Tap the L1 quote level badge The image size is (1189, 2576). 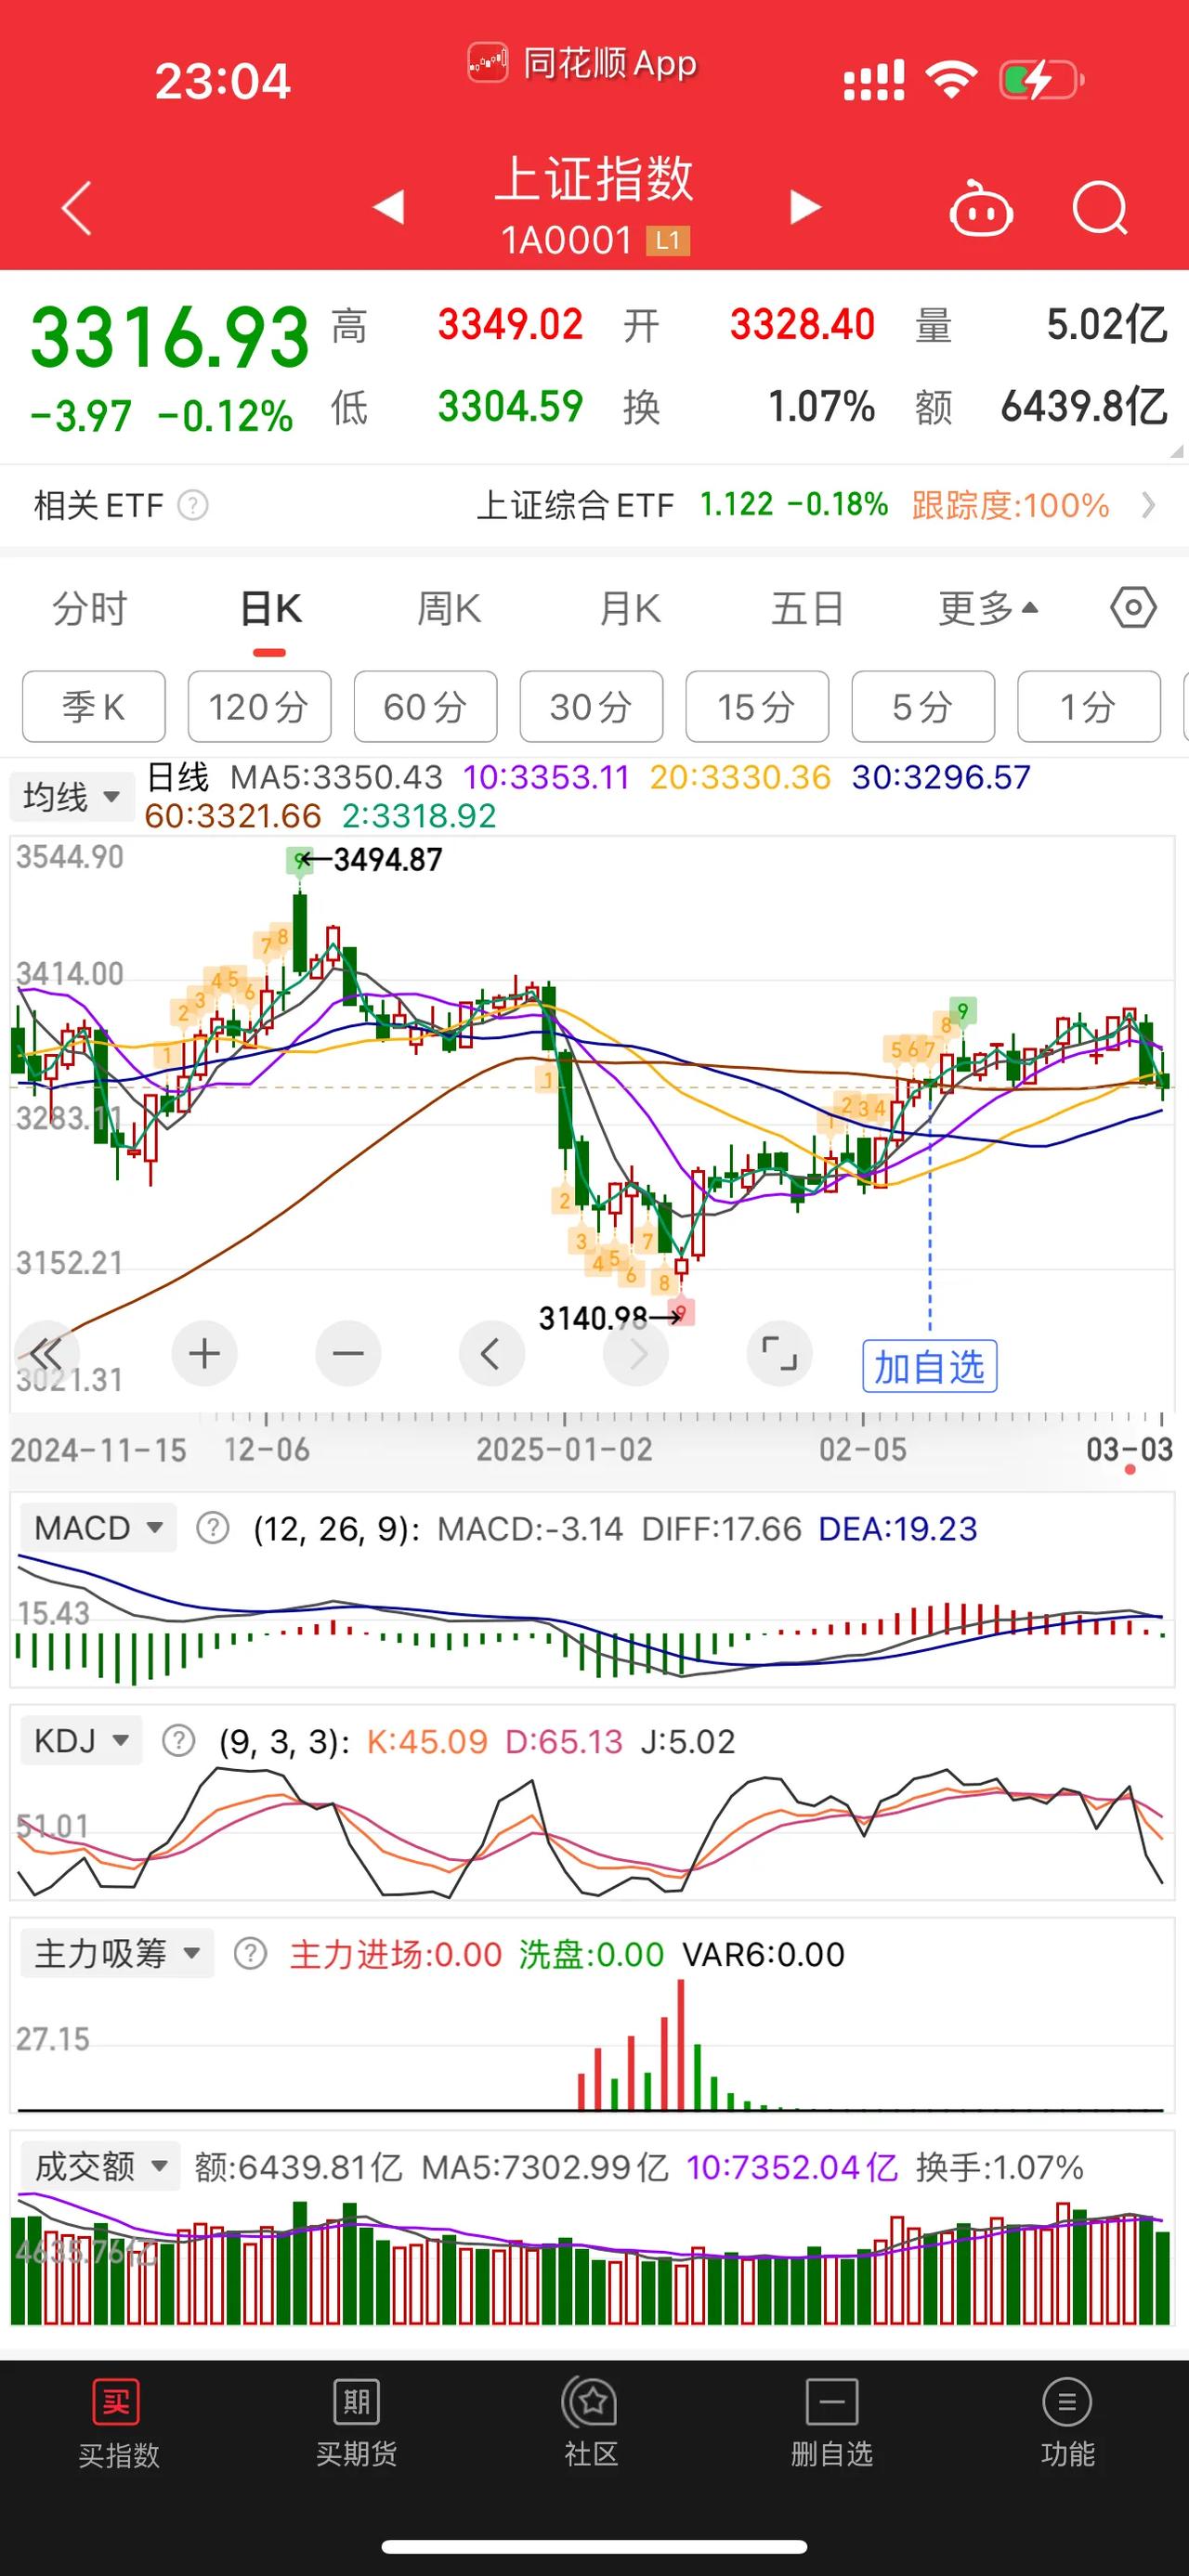[x=668, y=240]
